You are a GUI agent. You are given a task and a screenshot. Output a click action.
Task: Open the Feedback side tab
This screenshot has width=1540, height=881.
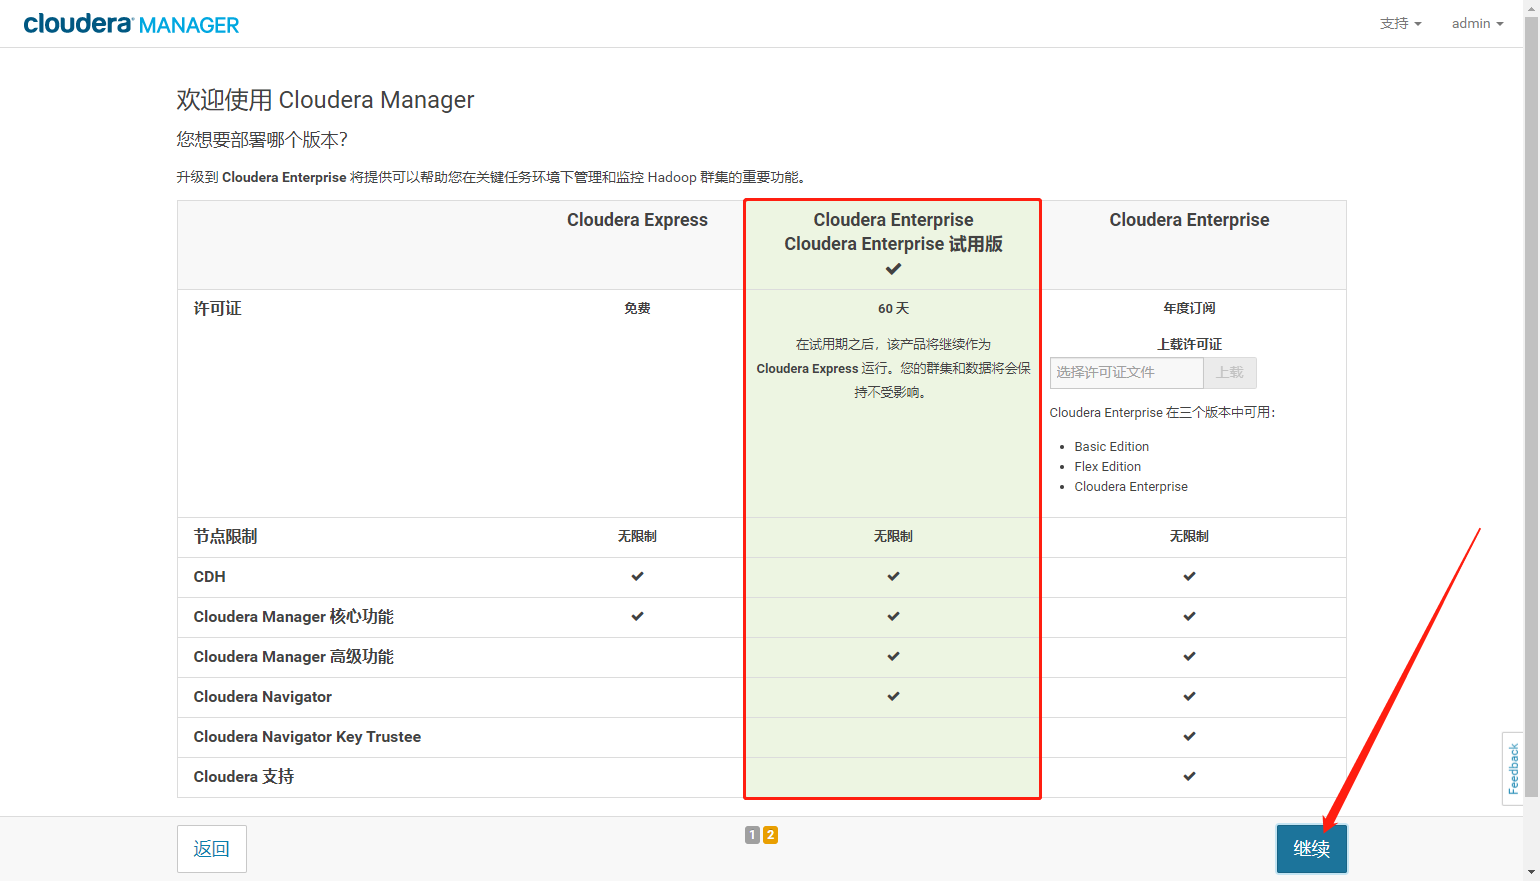pyautogui.click(x=1513, y=768)
